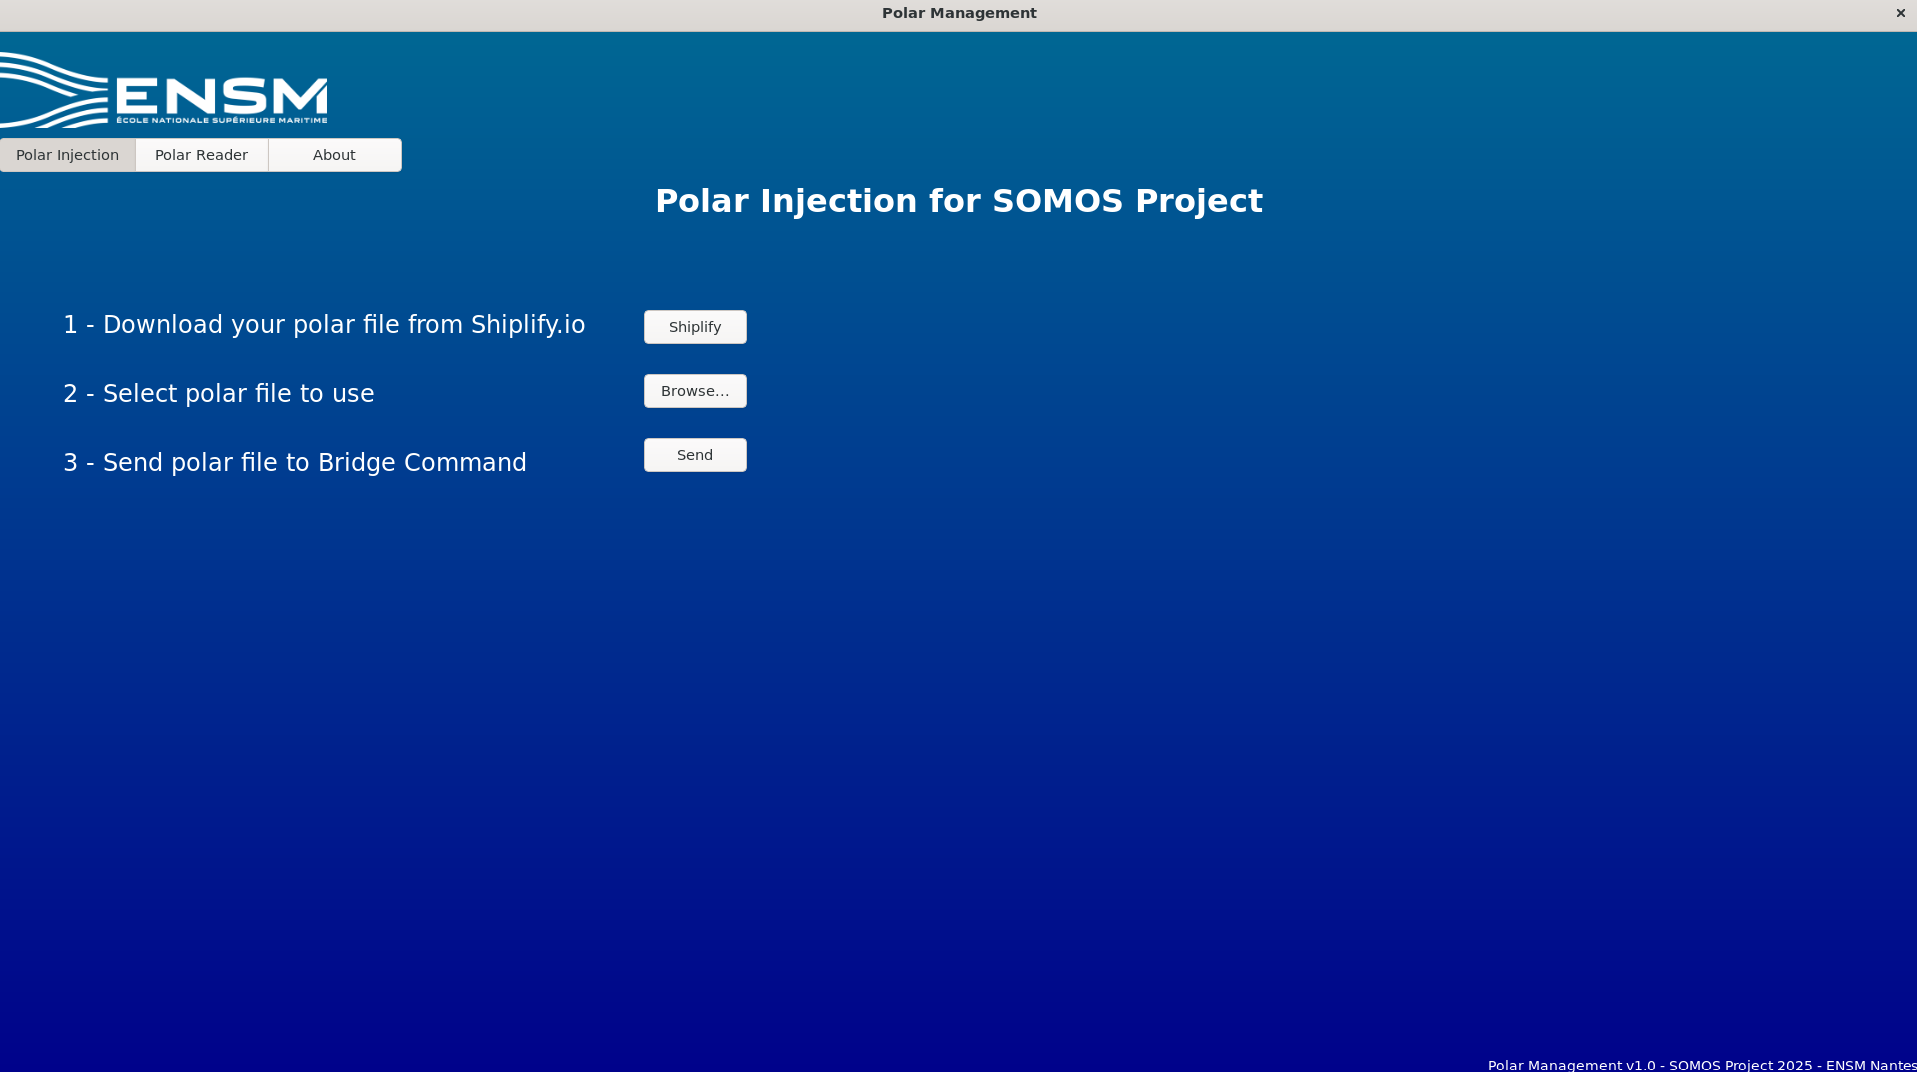The width and height of the screenshot is (1917, 1072).
Task: Click the step 2 Select polar file label
Action: (218, 394)
